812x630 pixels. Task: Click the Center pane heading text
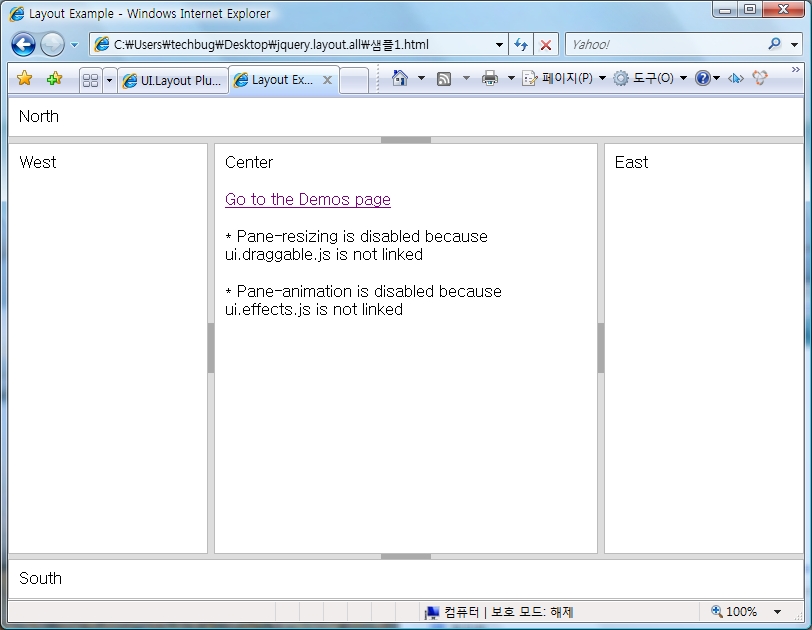249,162
